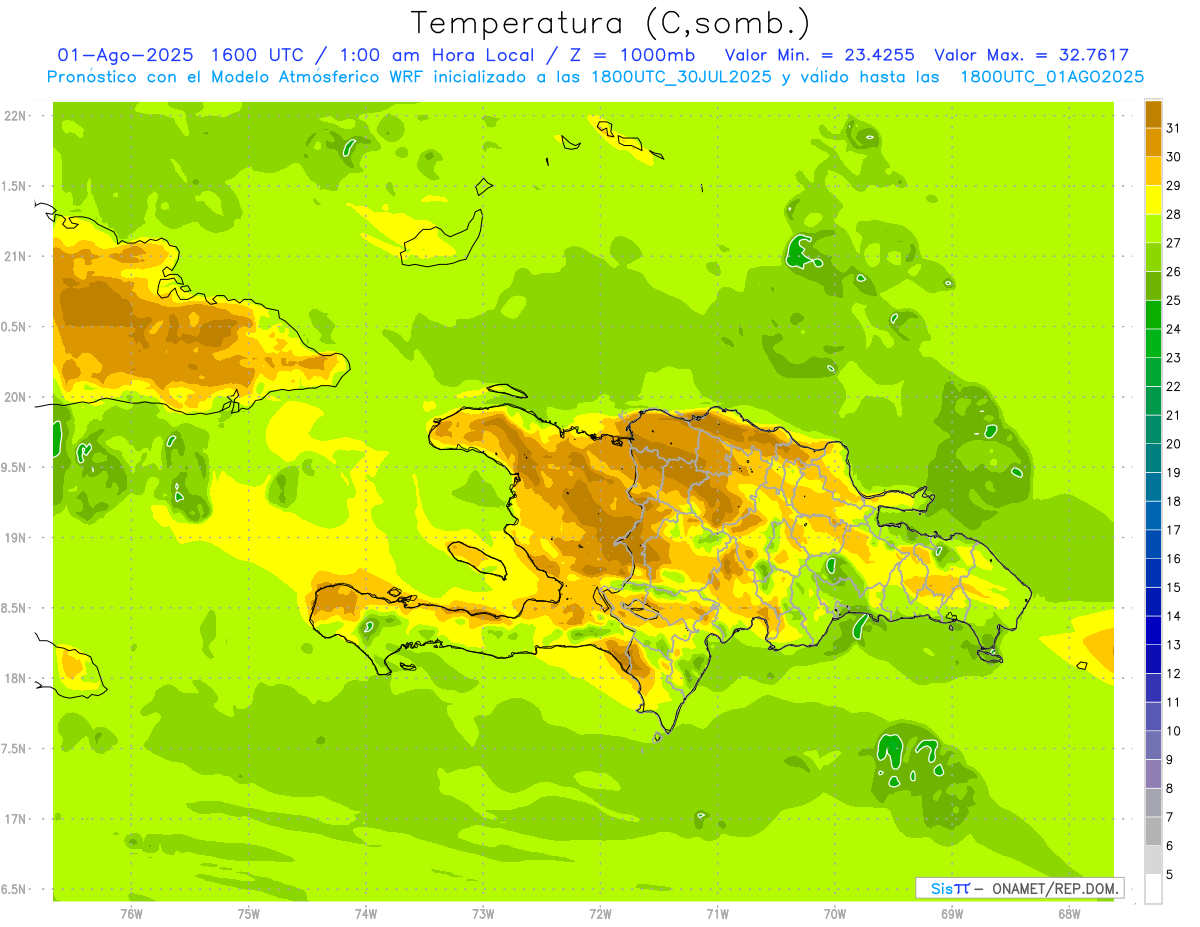
Task: Click the '21N' latitude label
Action: pyautogui.click(x=16, y=257)
